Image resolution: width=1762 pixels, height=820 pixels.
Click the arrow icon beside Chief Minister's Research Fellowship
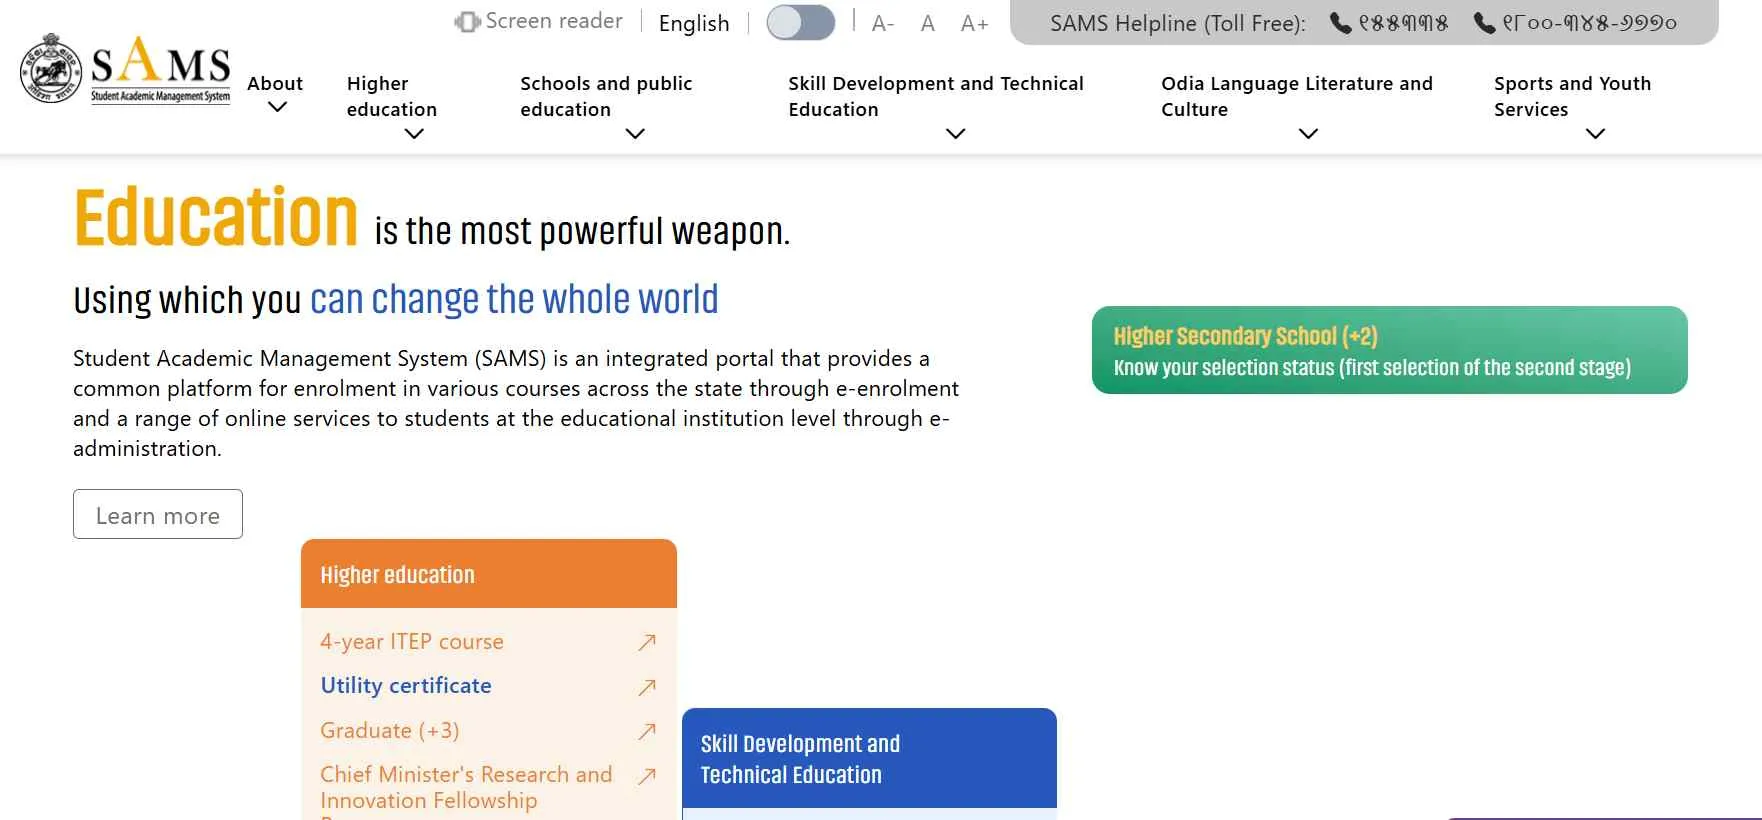[x=647, y=775]
